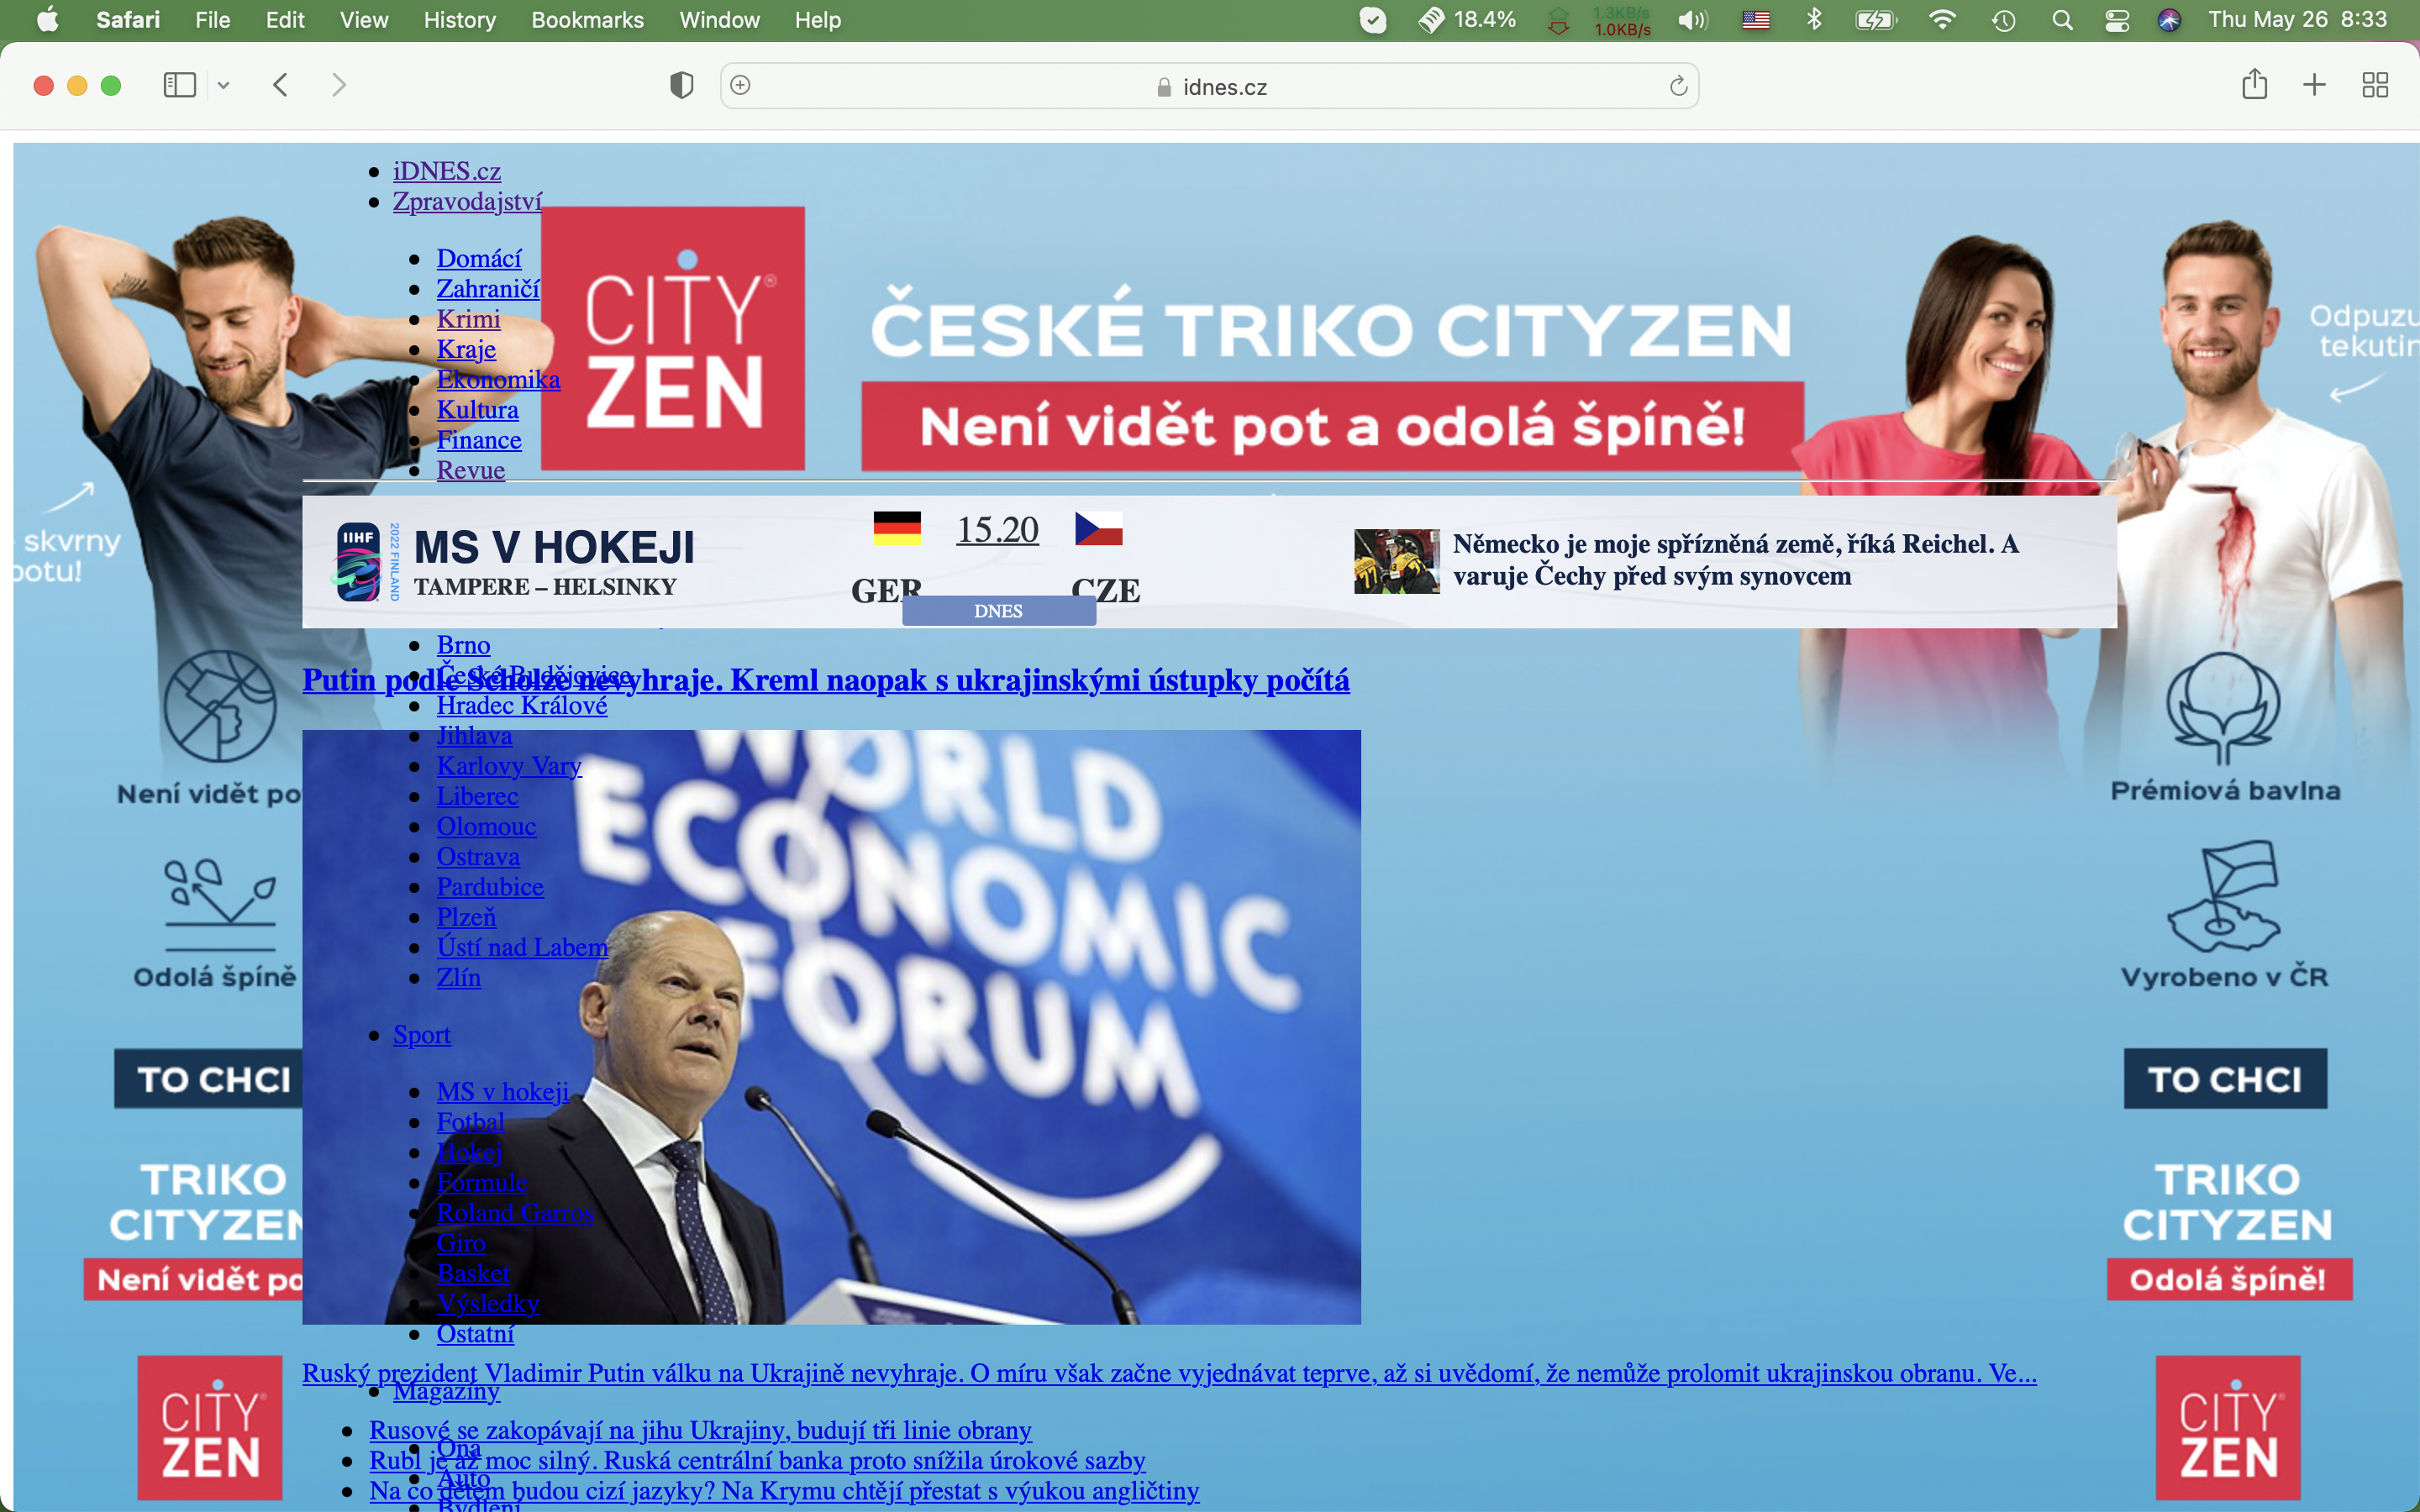Open the Krimi link
This screenshot has height=1512, width=2420.
coord(468,319)
